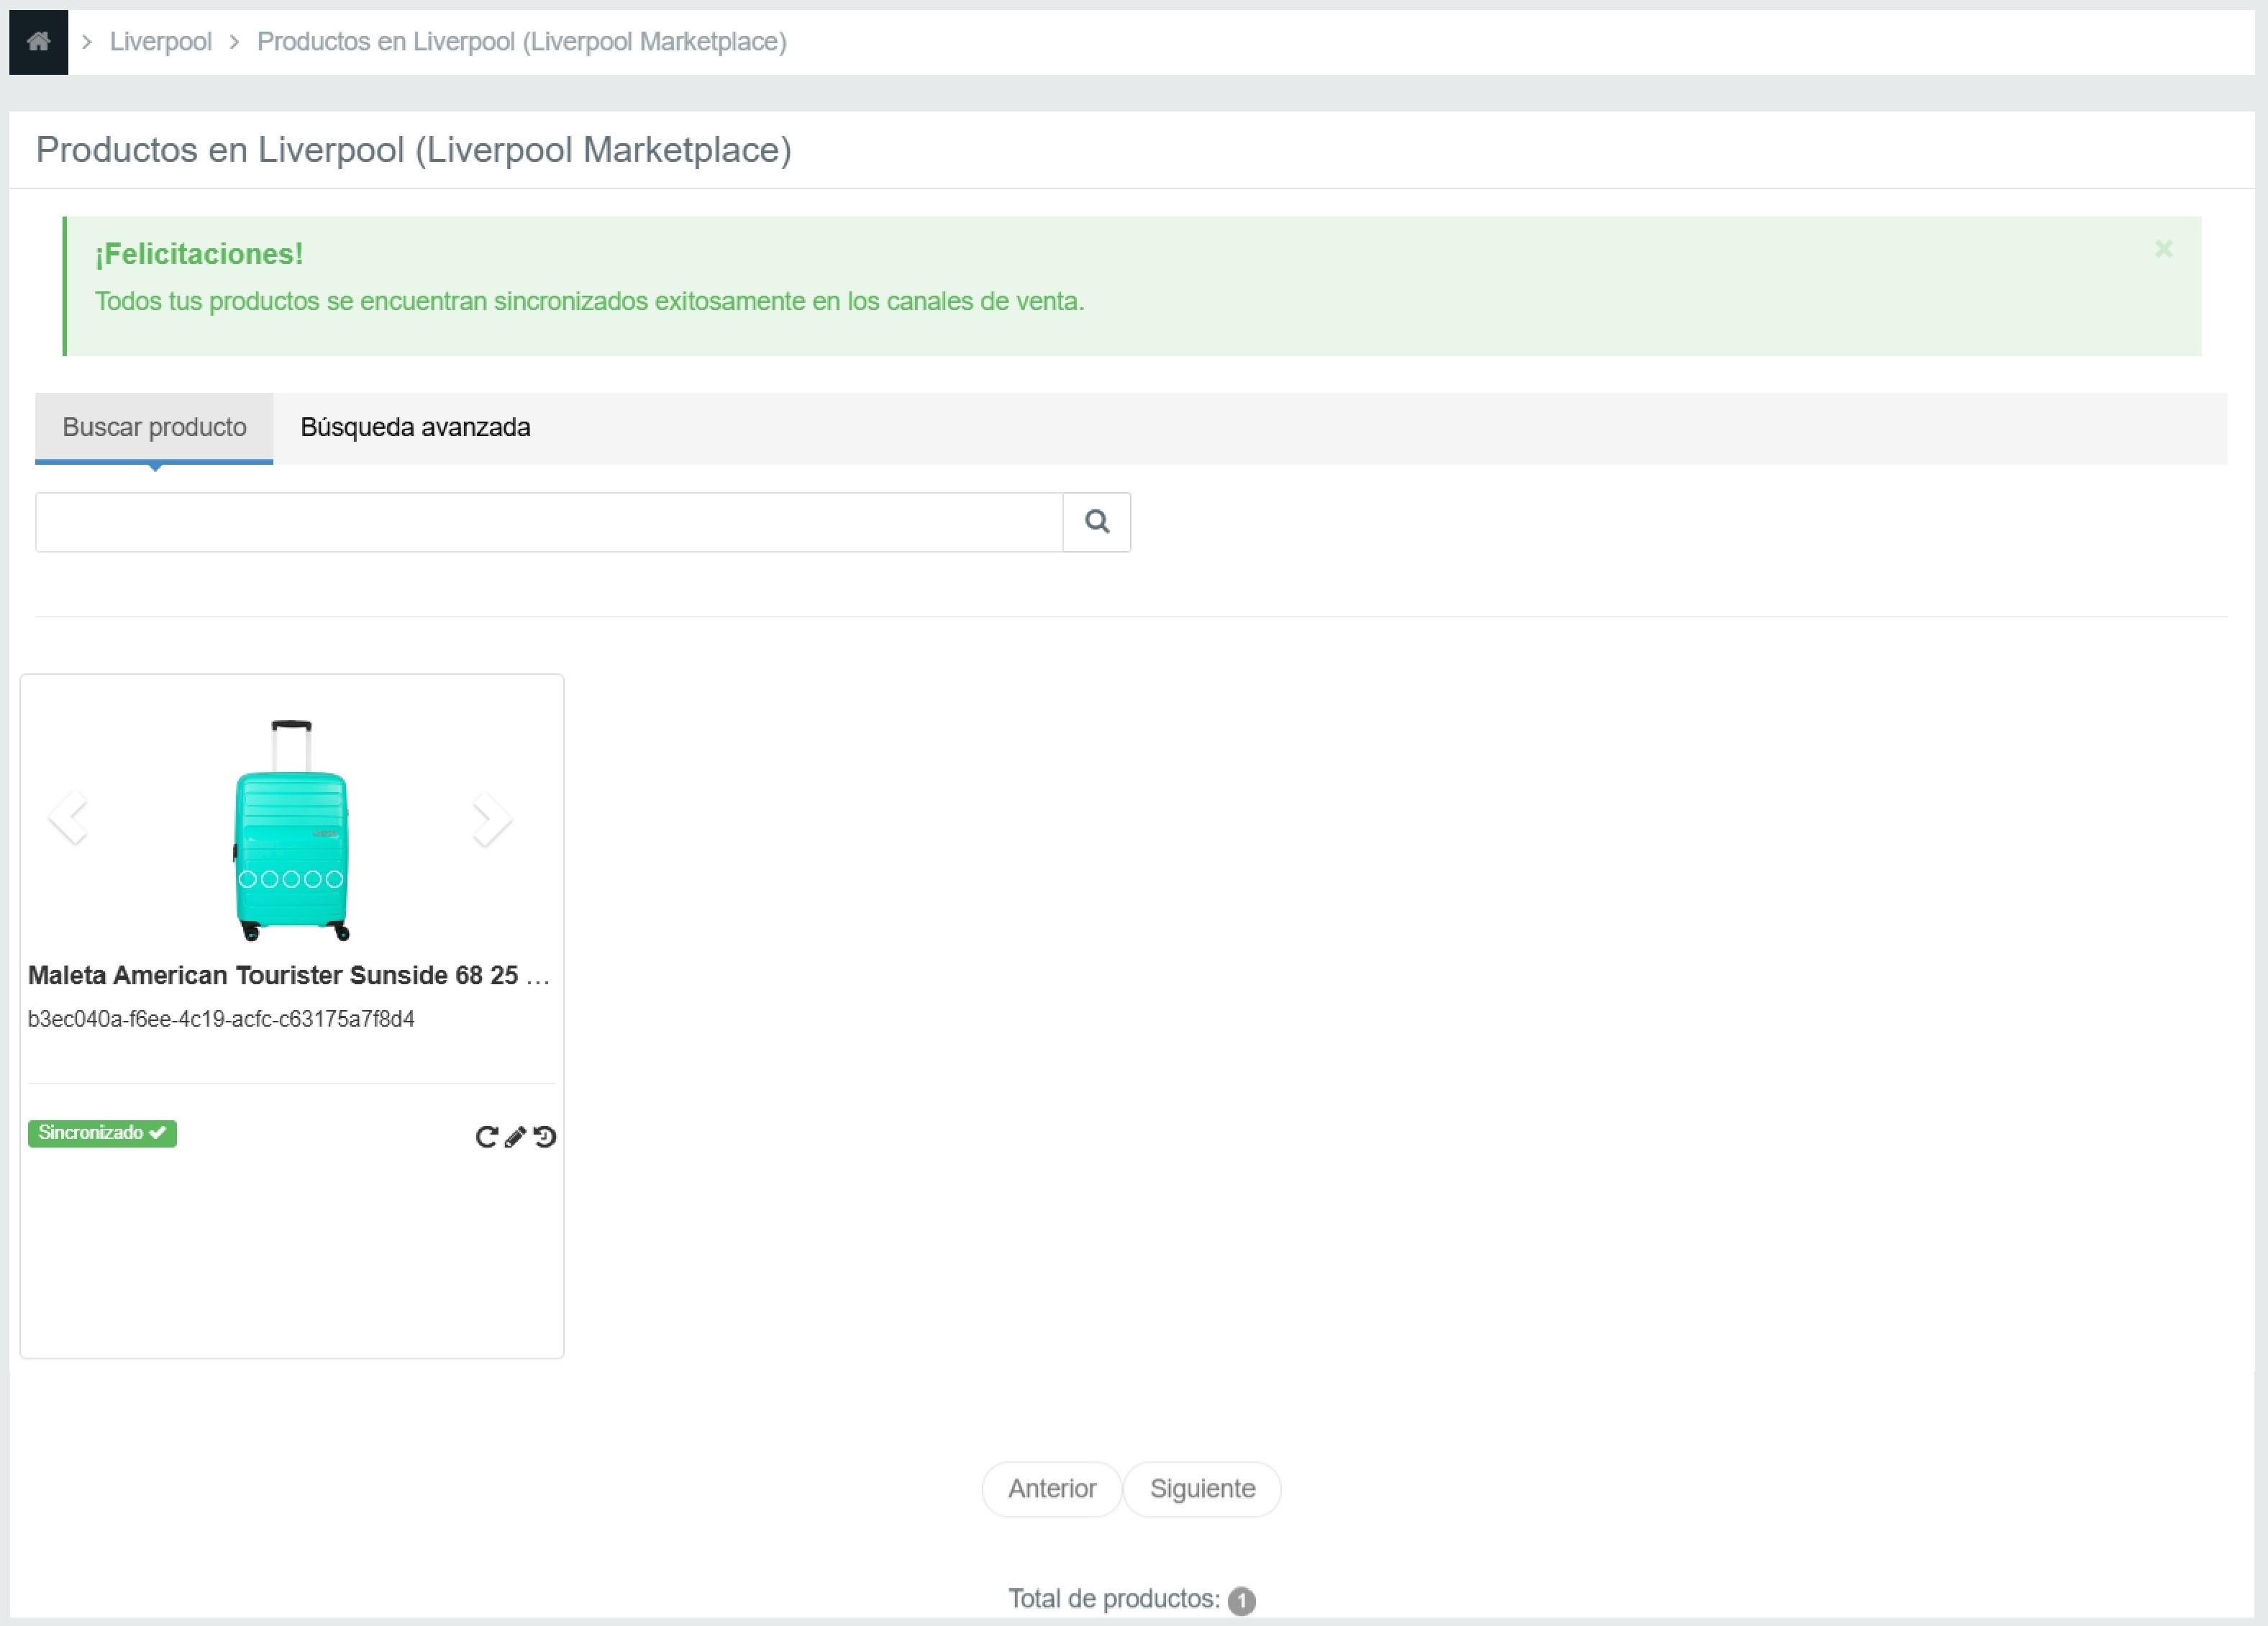The image size is (2268, 1626).
Task: Open Maleta American Tourister Sunside product title
Action: tap(289, 975)
